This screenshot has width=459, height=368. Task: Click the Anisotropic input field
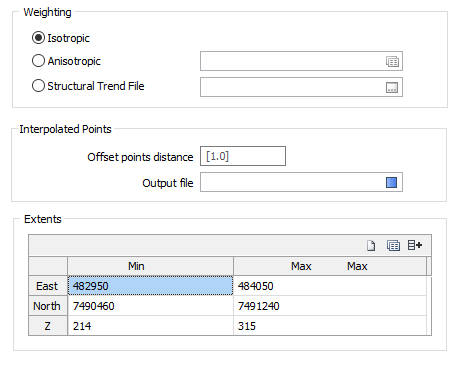[301, 61]
